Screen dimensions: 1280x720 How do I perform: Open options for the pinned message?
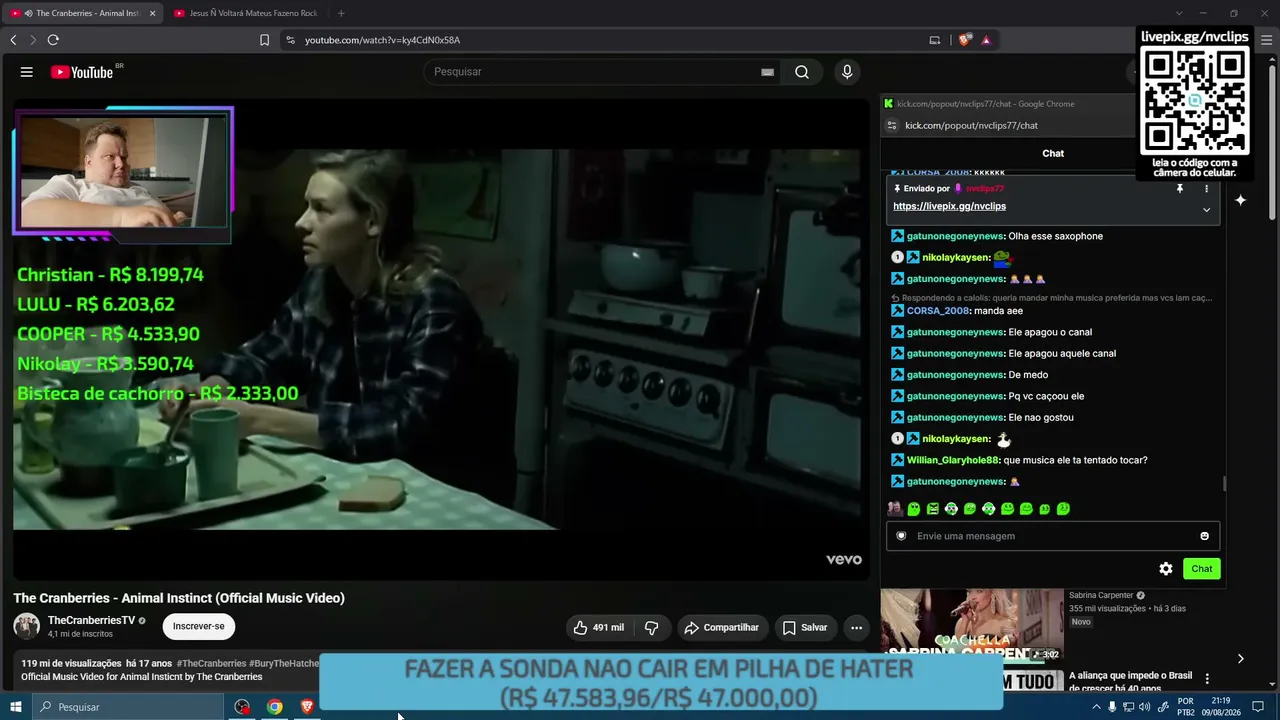click(x=1206, y=189)
